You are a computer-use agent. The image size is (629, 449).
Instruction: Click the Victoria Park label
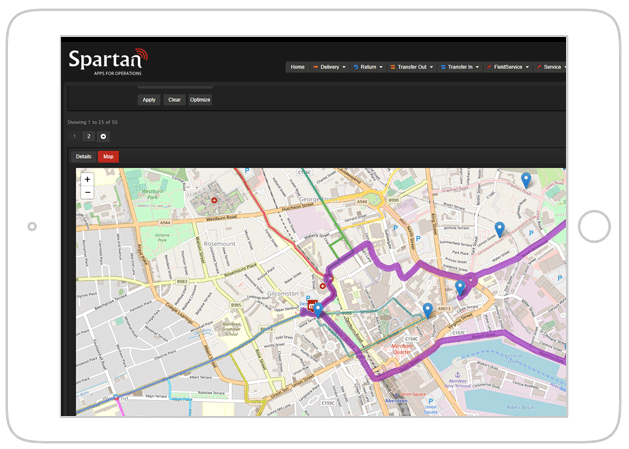coord(162,238)
